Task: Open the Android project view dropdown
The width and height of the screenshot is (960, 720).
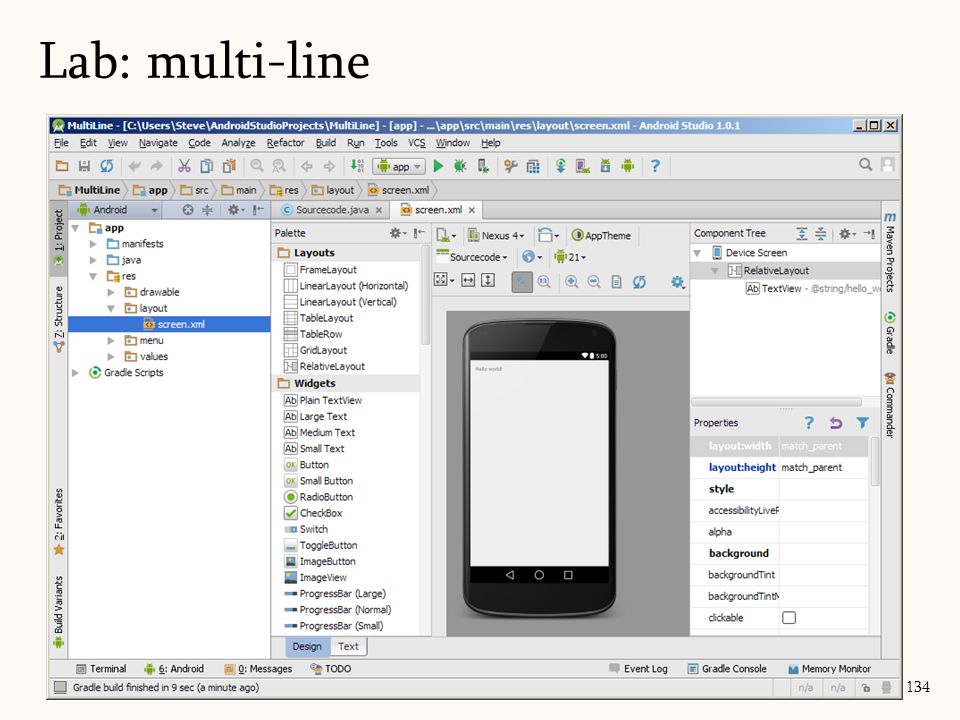Action: point(117,210)
